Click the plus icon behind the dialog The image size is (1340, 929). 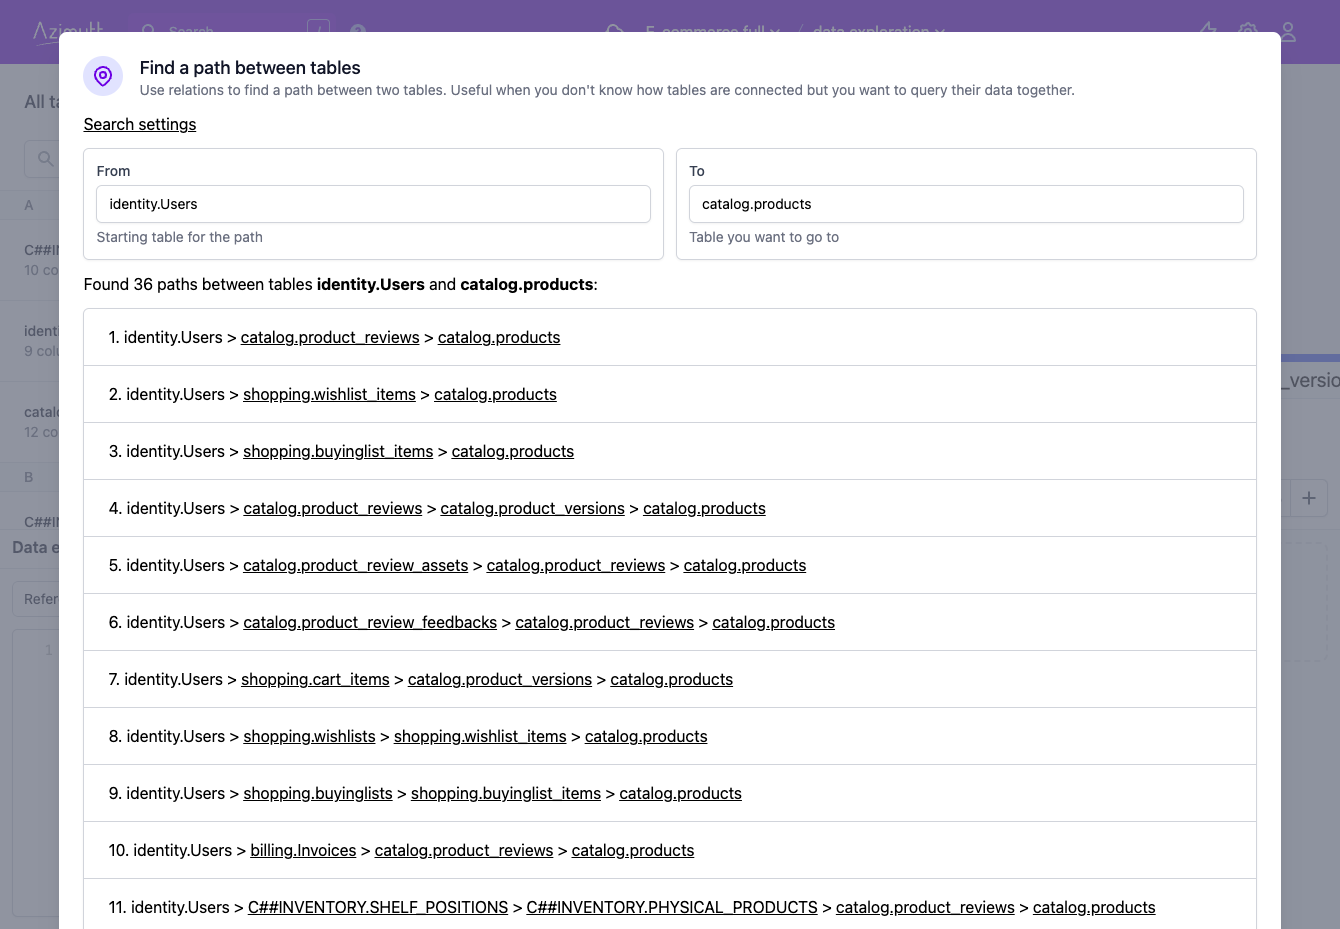pos(1309,498)
